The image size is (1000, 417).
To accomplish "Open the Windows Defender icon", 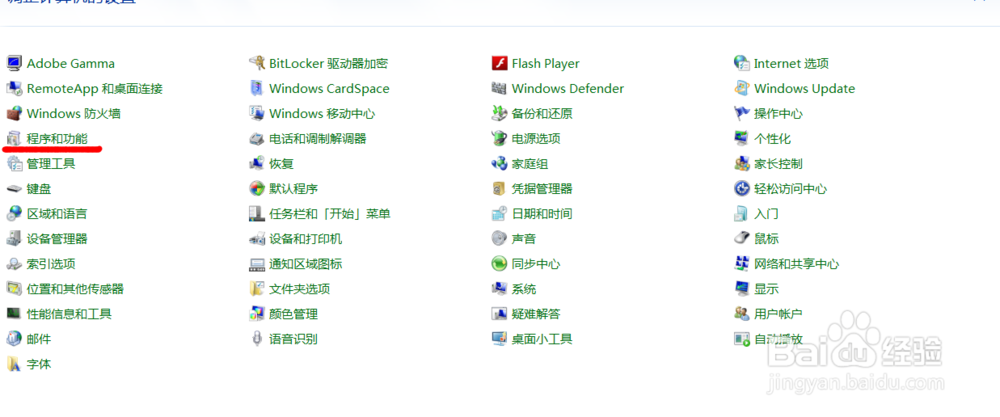I will pyautogui.click(x=499, y=88).
